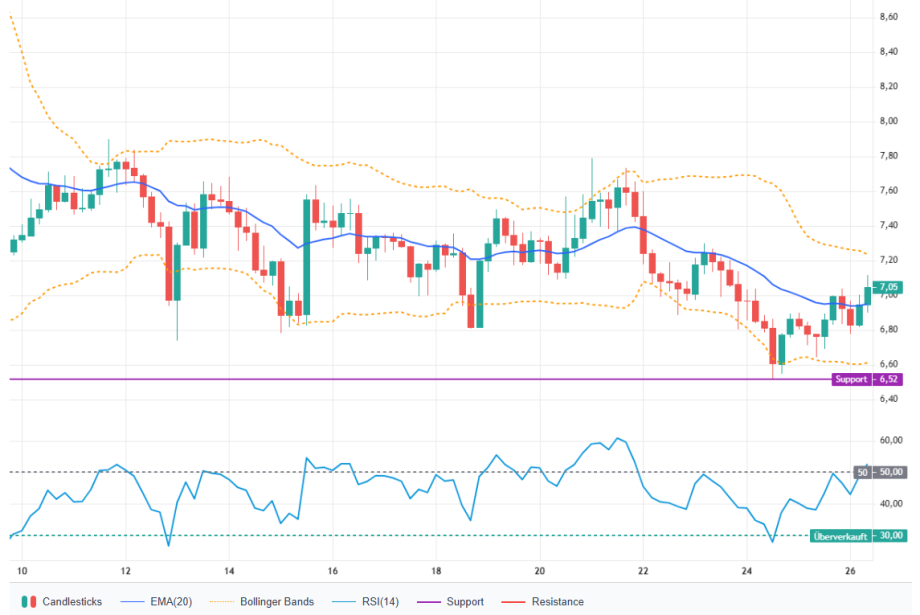Select the 8,60 price axis label
920x615 pixels.
click(x=888, y=17)
